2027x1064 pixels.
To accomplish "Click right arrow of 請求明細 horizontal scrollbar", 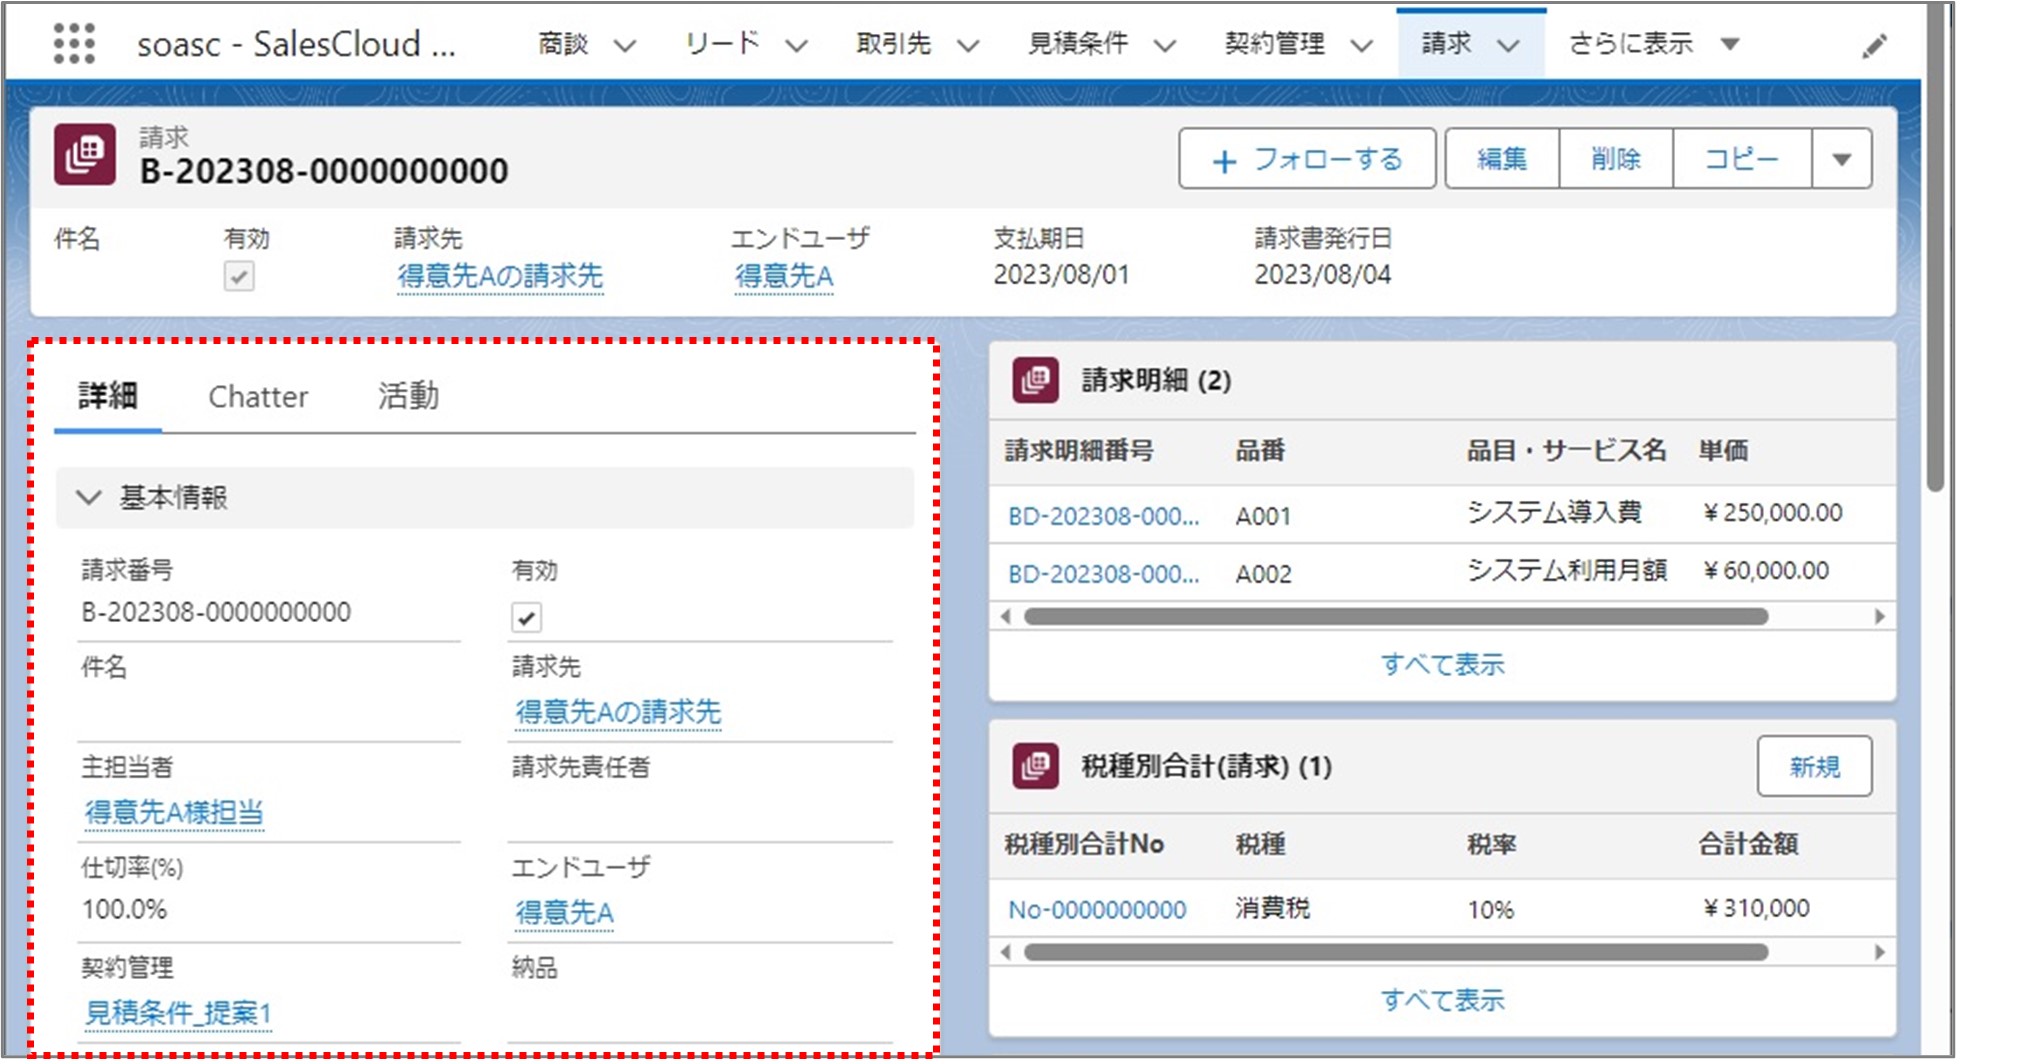I will tap(1880, 617).
